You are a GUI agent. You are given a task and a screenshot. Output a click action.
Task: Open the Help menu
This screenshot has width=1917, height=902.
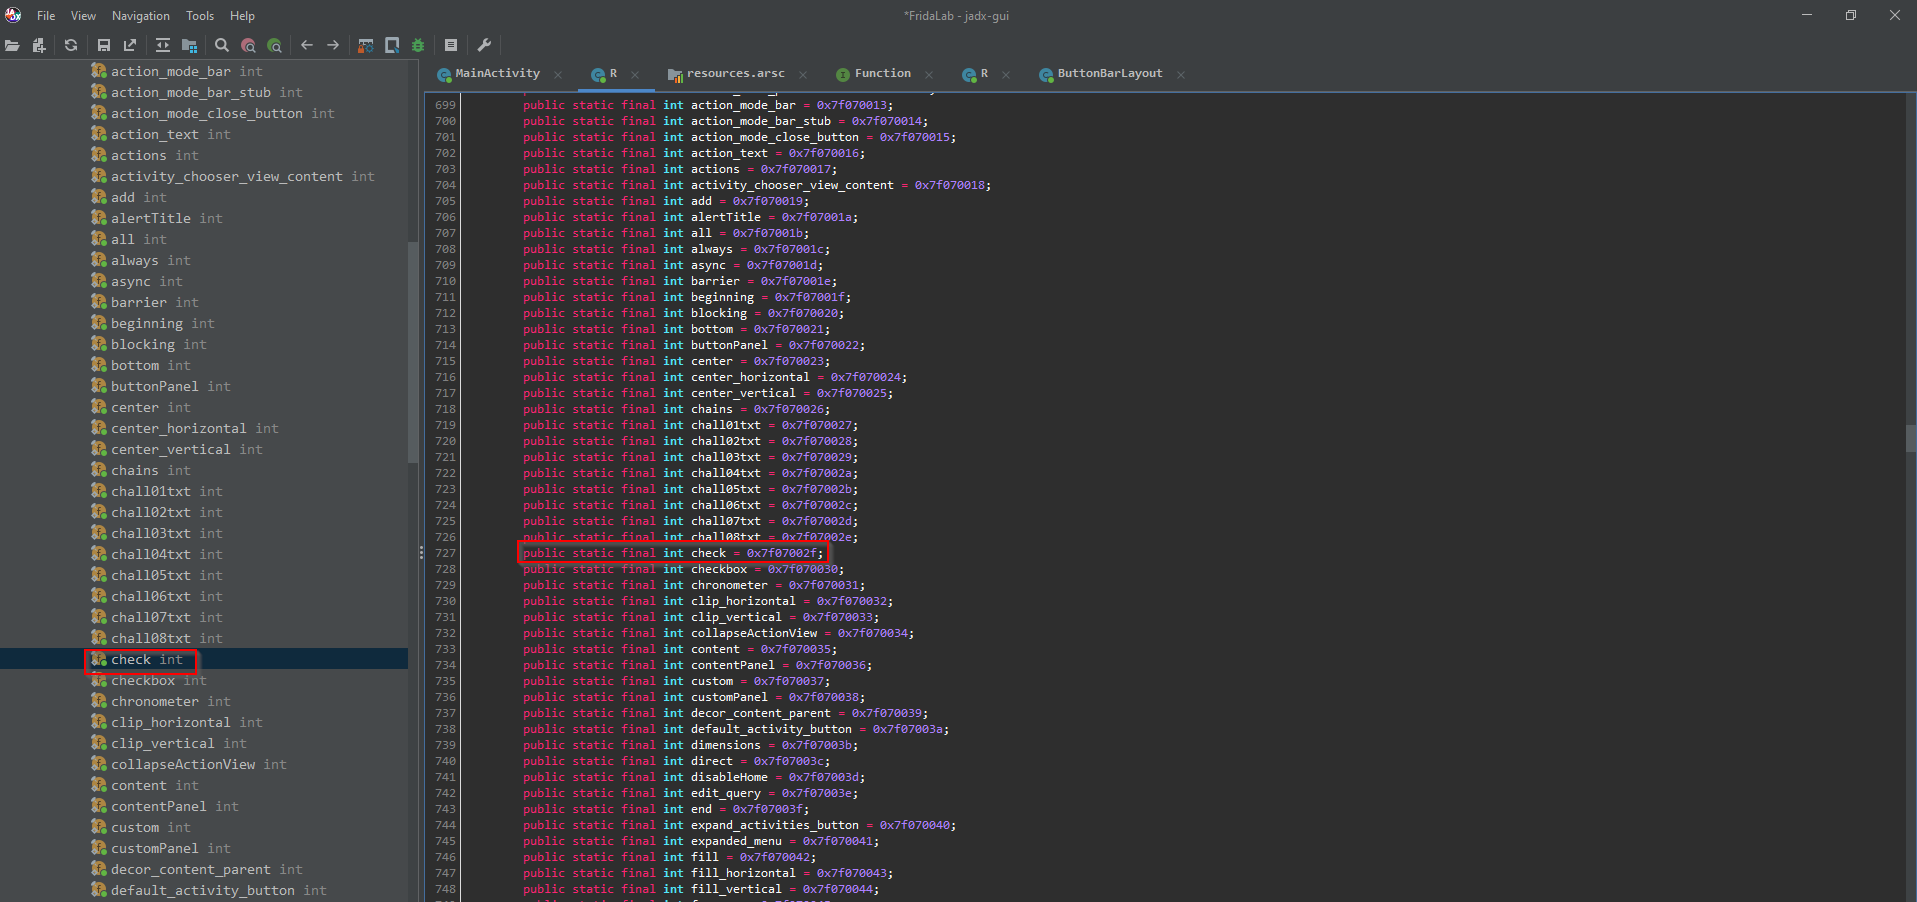click(x=242, y=16)
